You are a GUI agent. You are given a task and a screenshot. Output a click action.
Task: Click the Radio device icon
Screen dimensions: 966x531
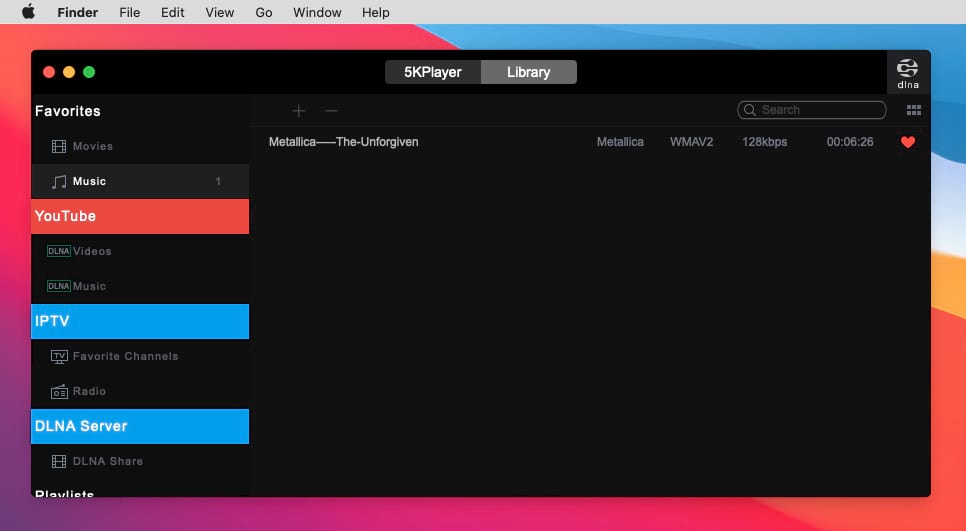click(59, 392)
